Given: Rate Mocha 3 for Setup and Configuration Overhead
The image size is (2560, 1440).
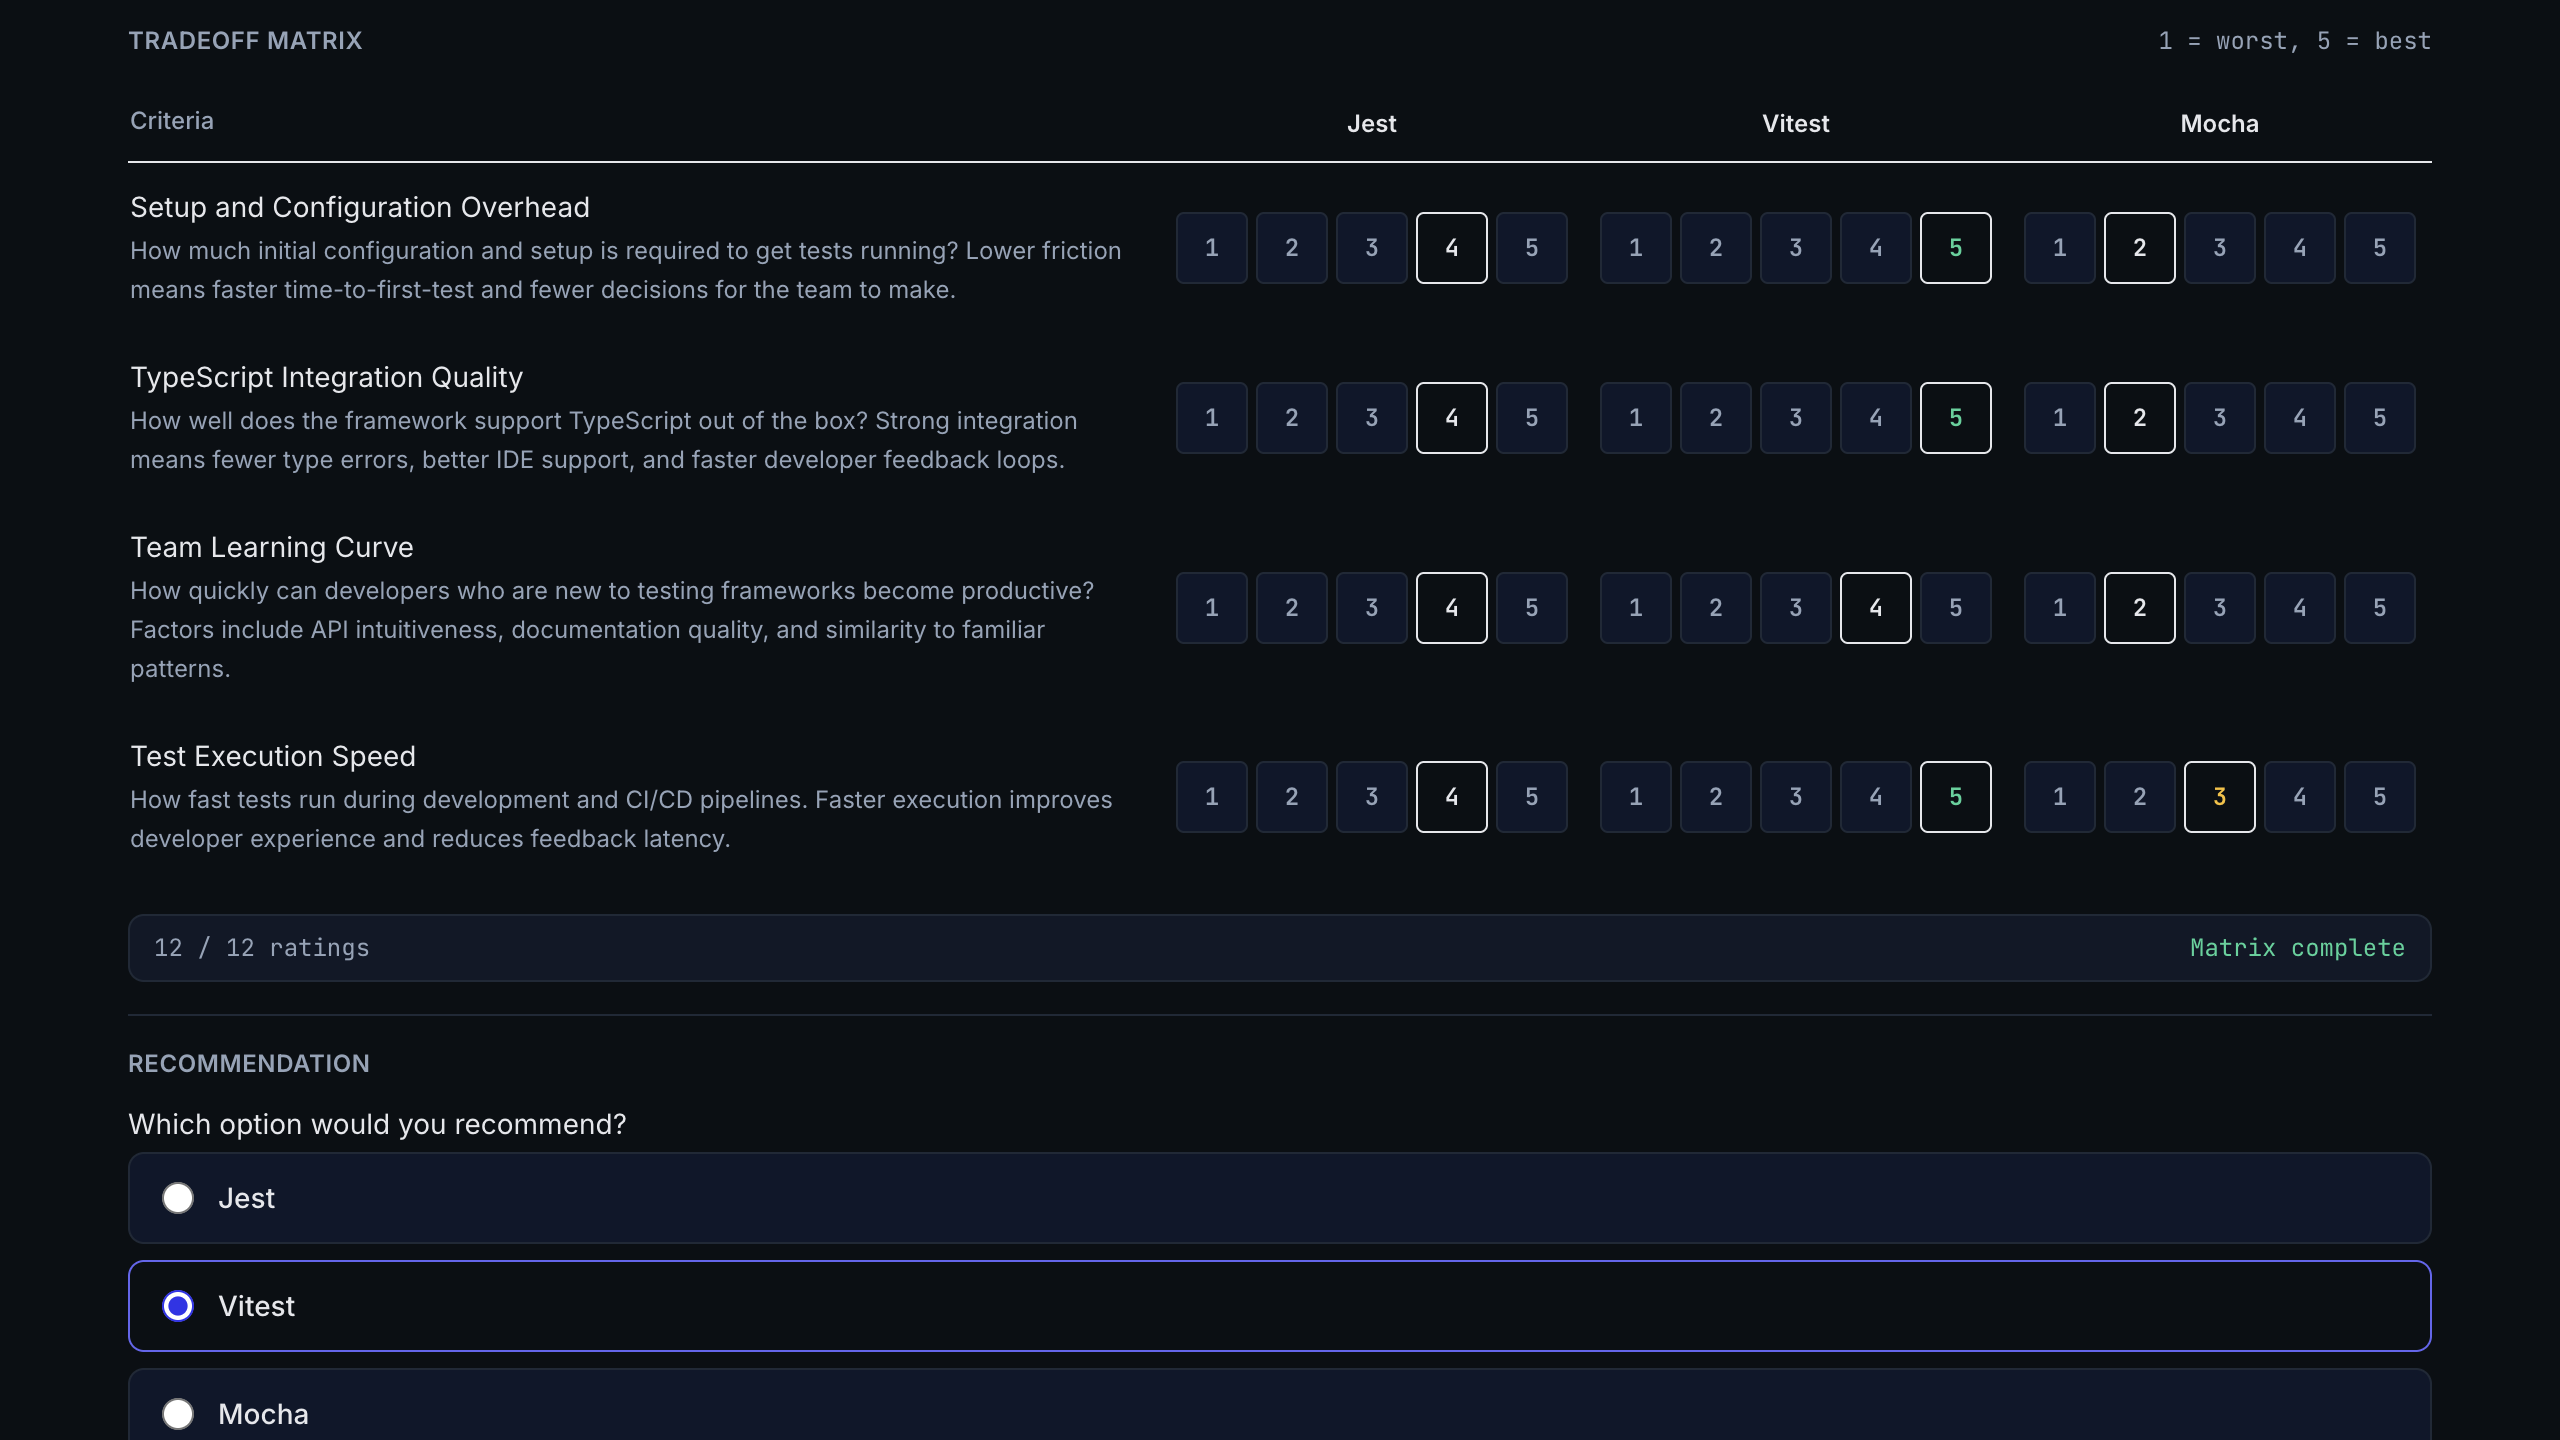Looking at the screenshot, I should [x=2219, y=247].
